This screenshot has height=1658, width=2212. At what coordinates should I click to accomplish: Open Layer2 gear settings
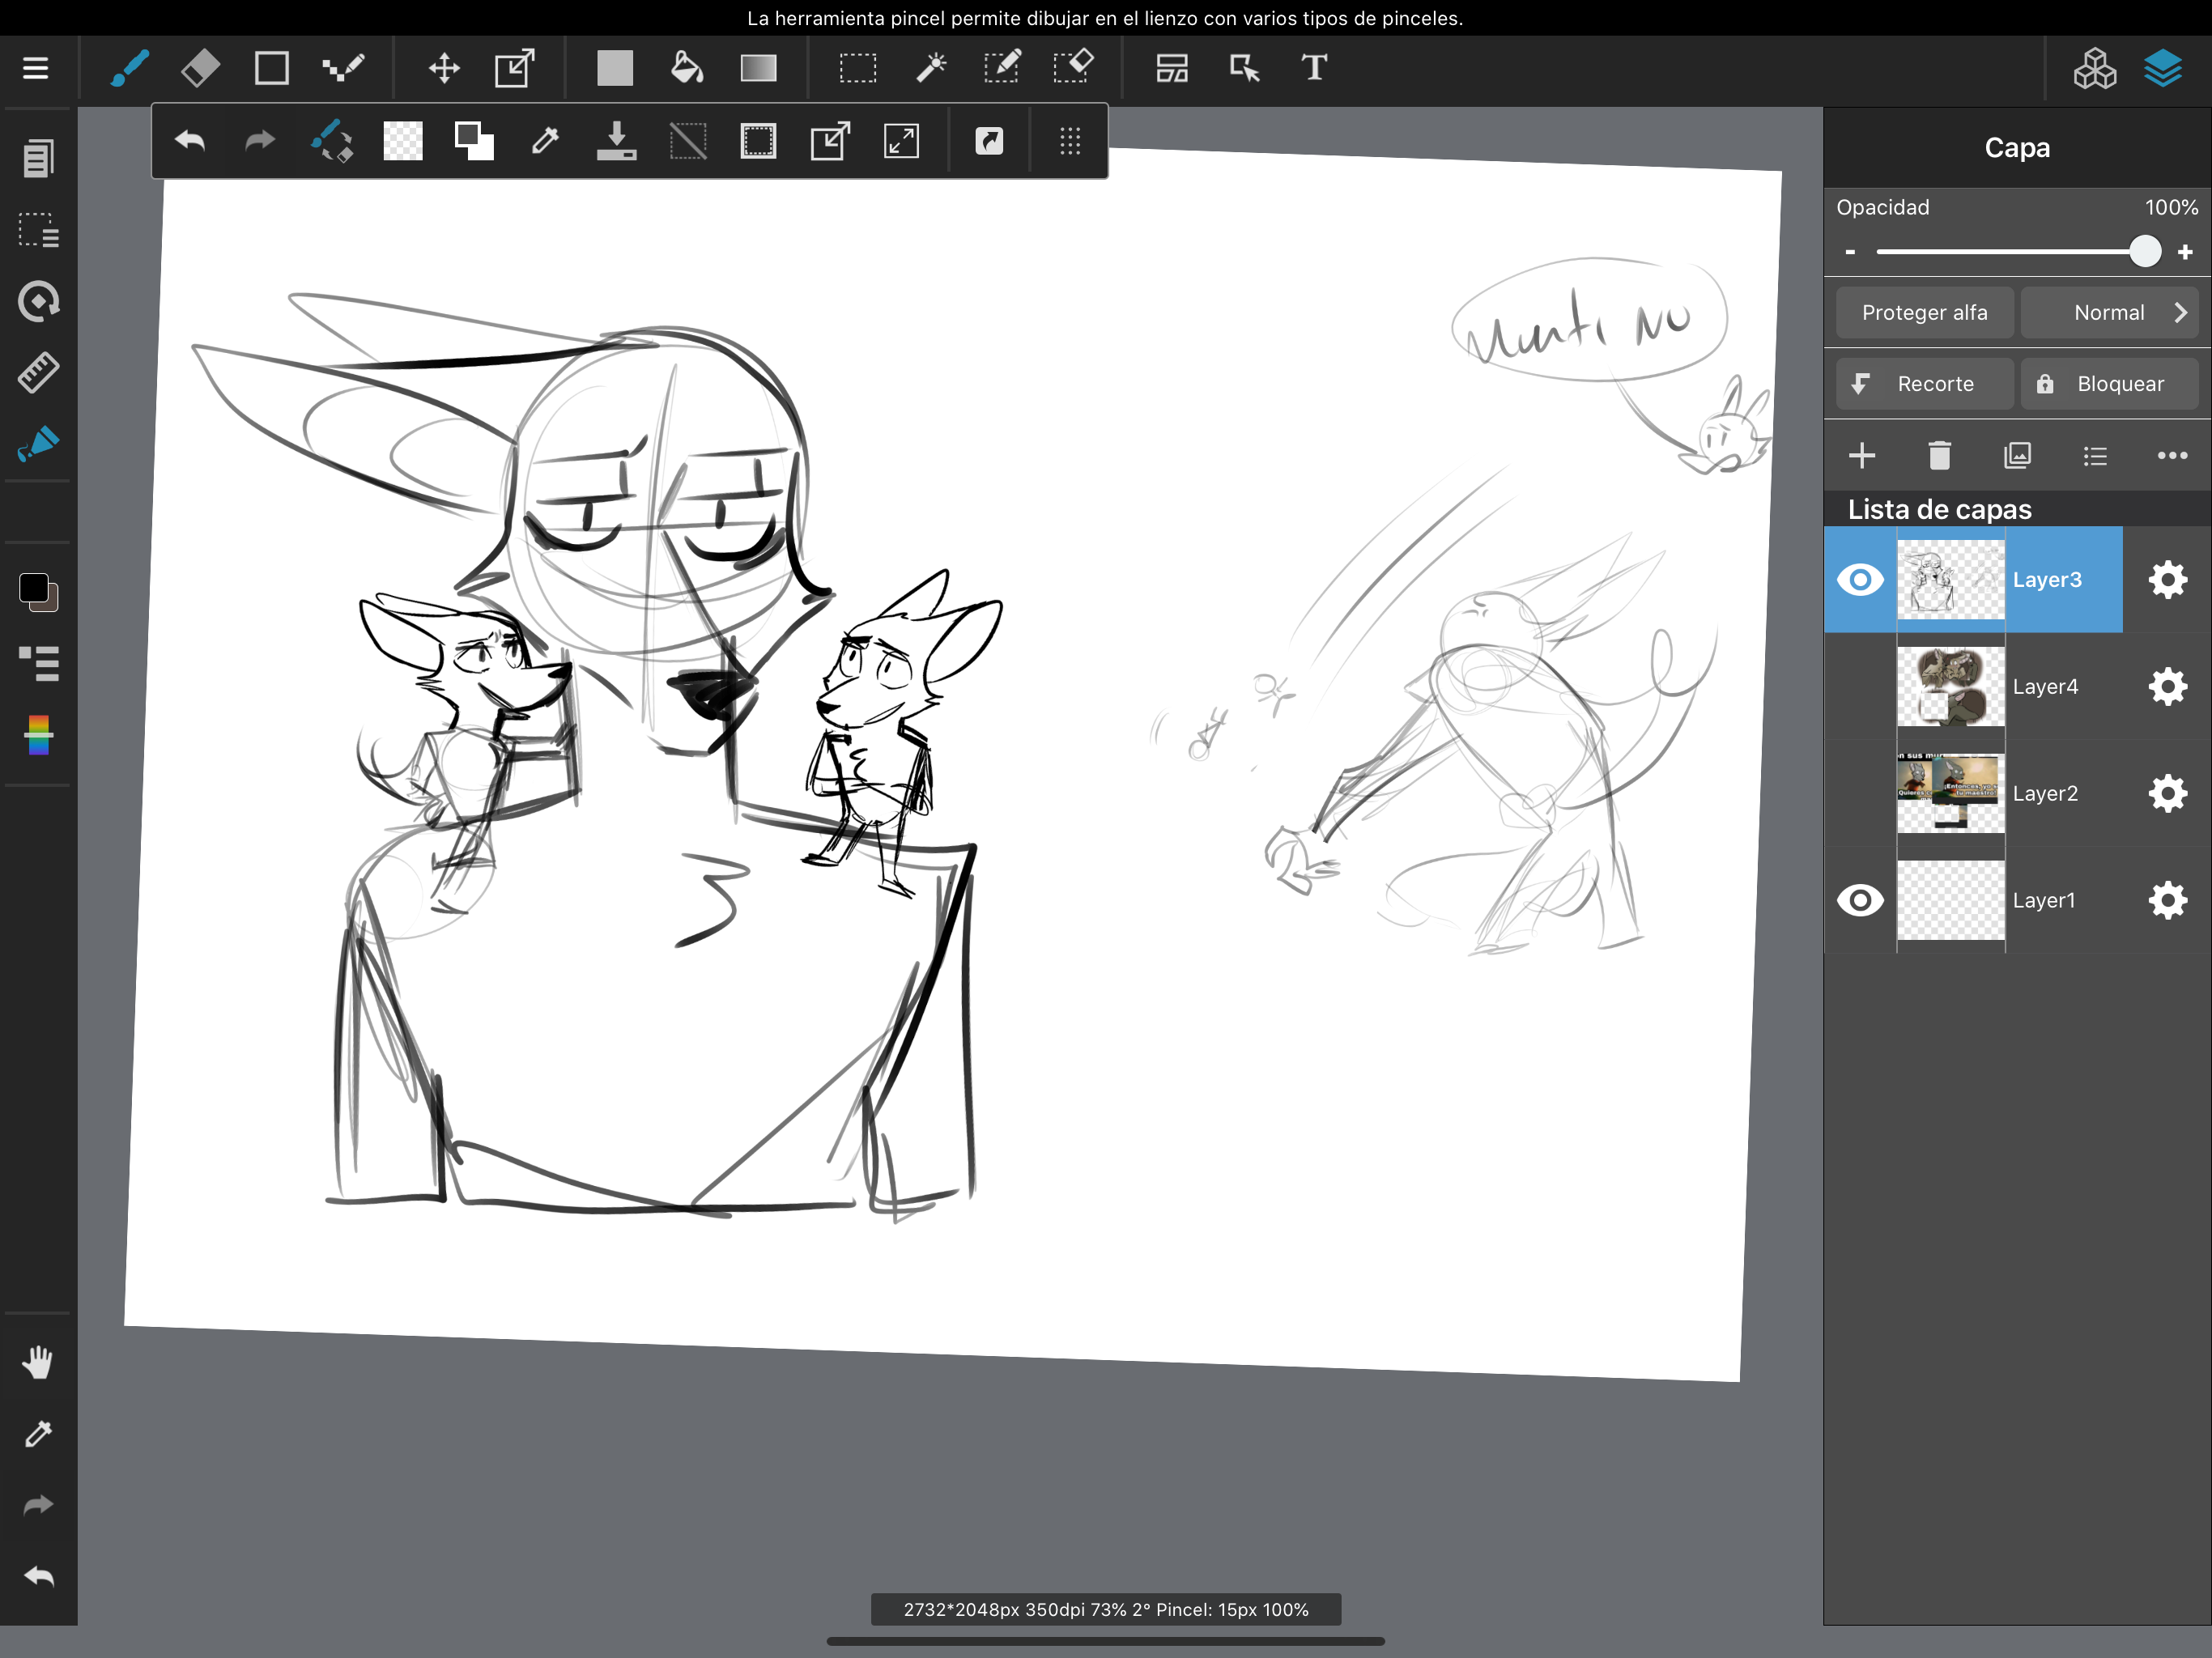coord(2167,793)
